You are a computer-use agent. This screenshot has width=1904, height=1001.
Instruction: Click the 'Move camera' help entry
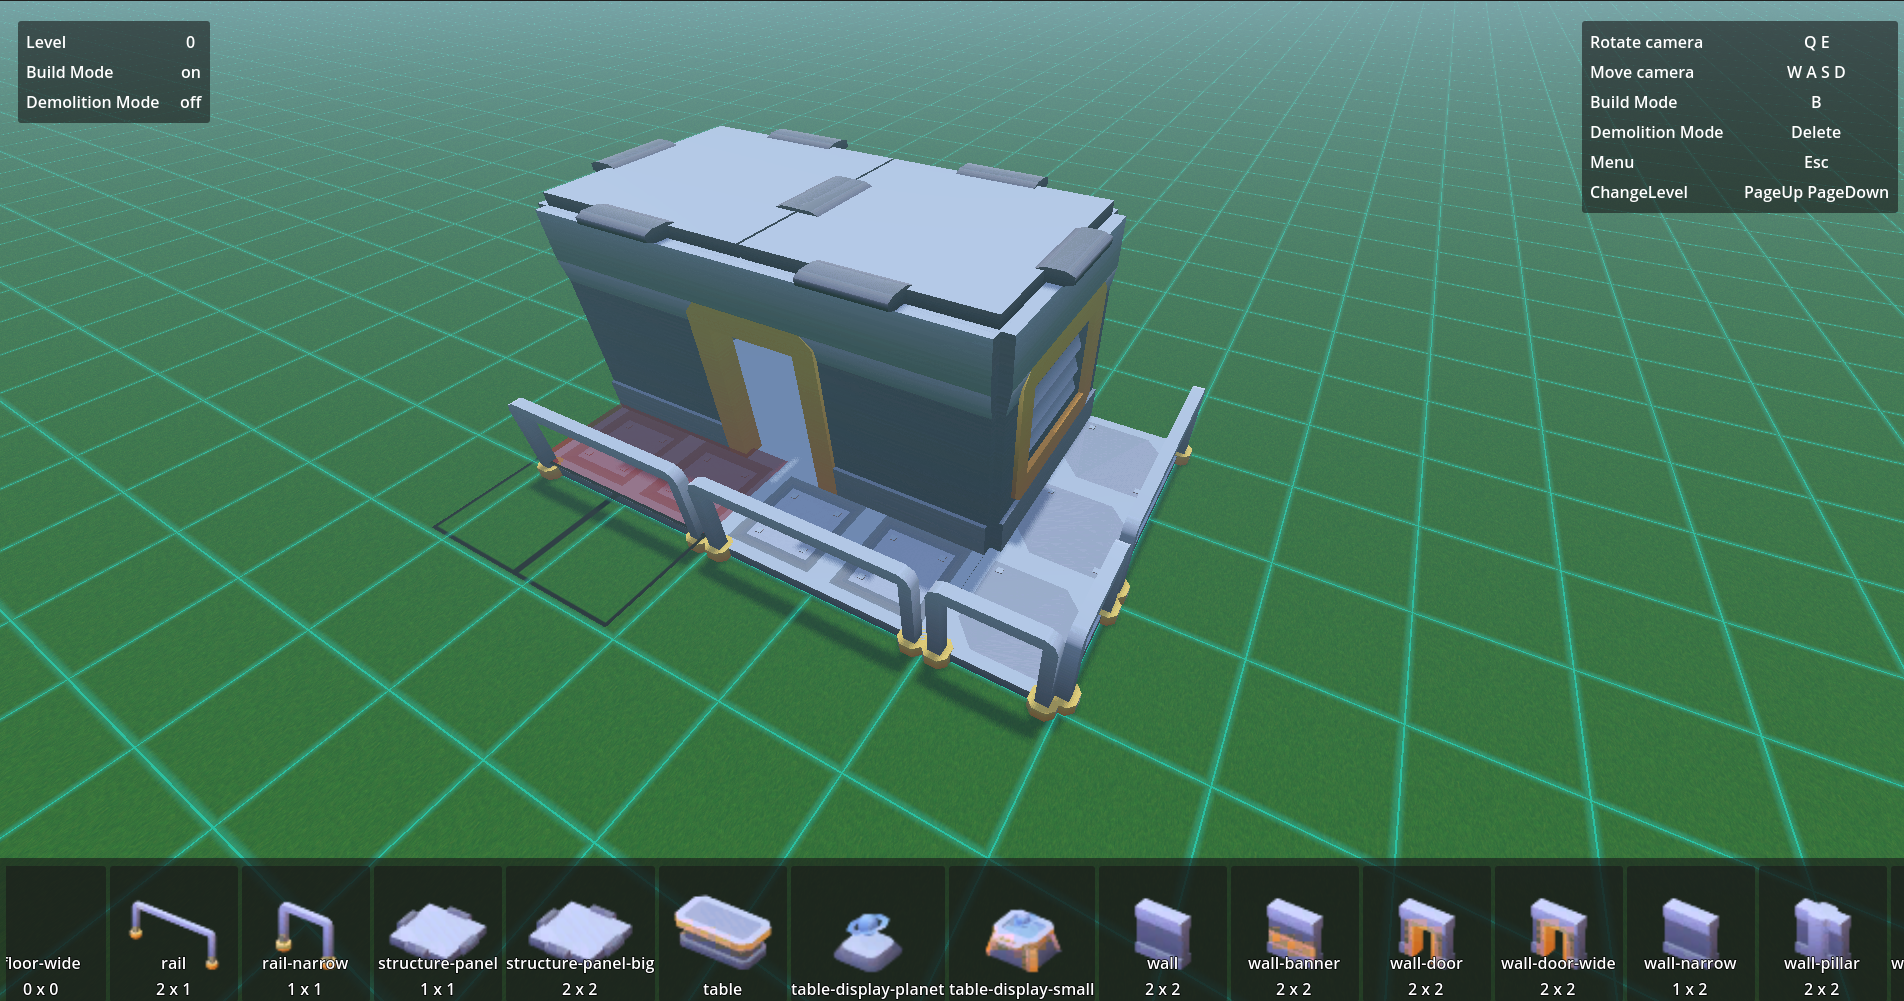coord(1642,72)
